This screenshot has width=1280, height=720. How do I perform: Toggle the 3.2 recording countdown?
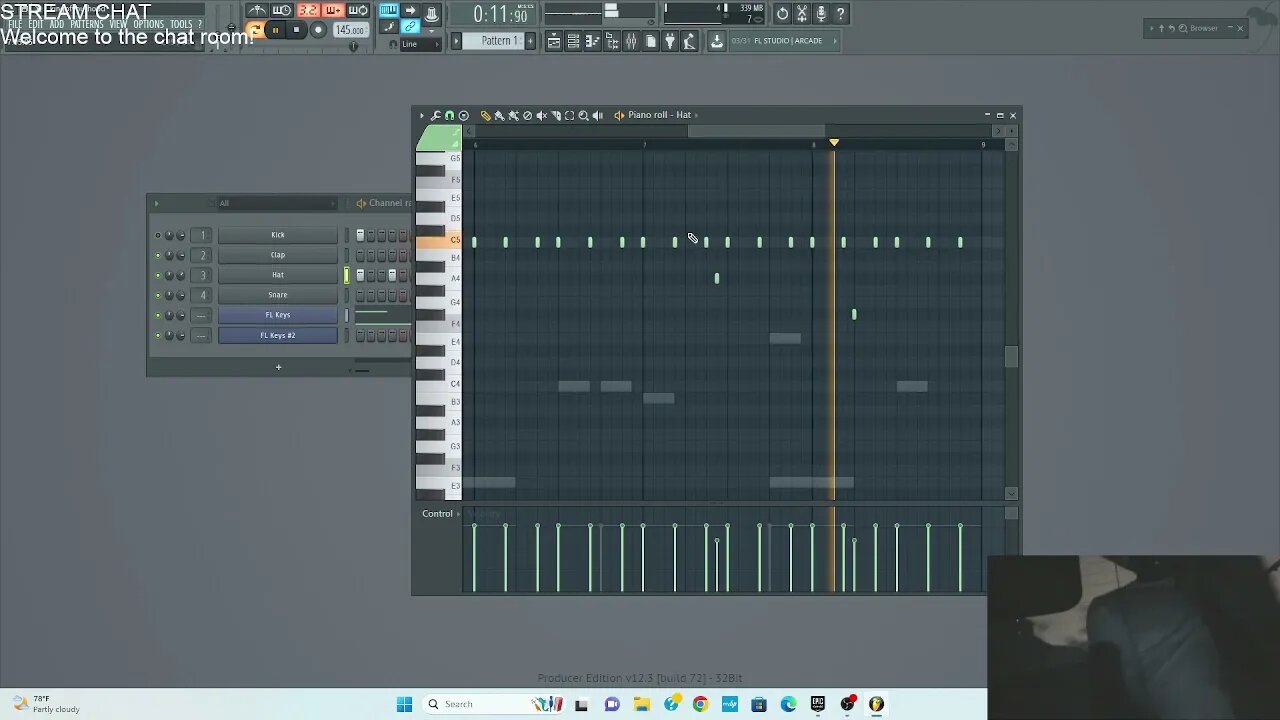(x=308, y=11)
